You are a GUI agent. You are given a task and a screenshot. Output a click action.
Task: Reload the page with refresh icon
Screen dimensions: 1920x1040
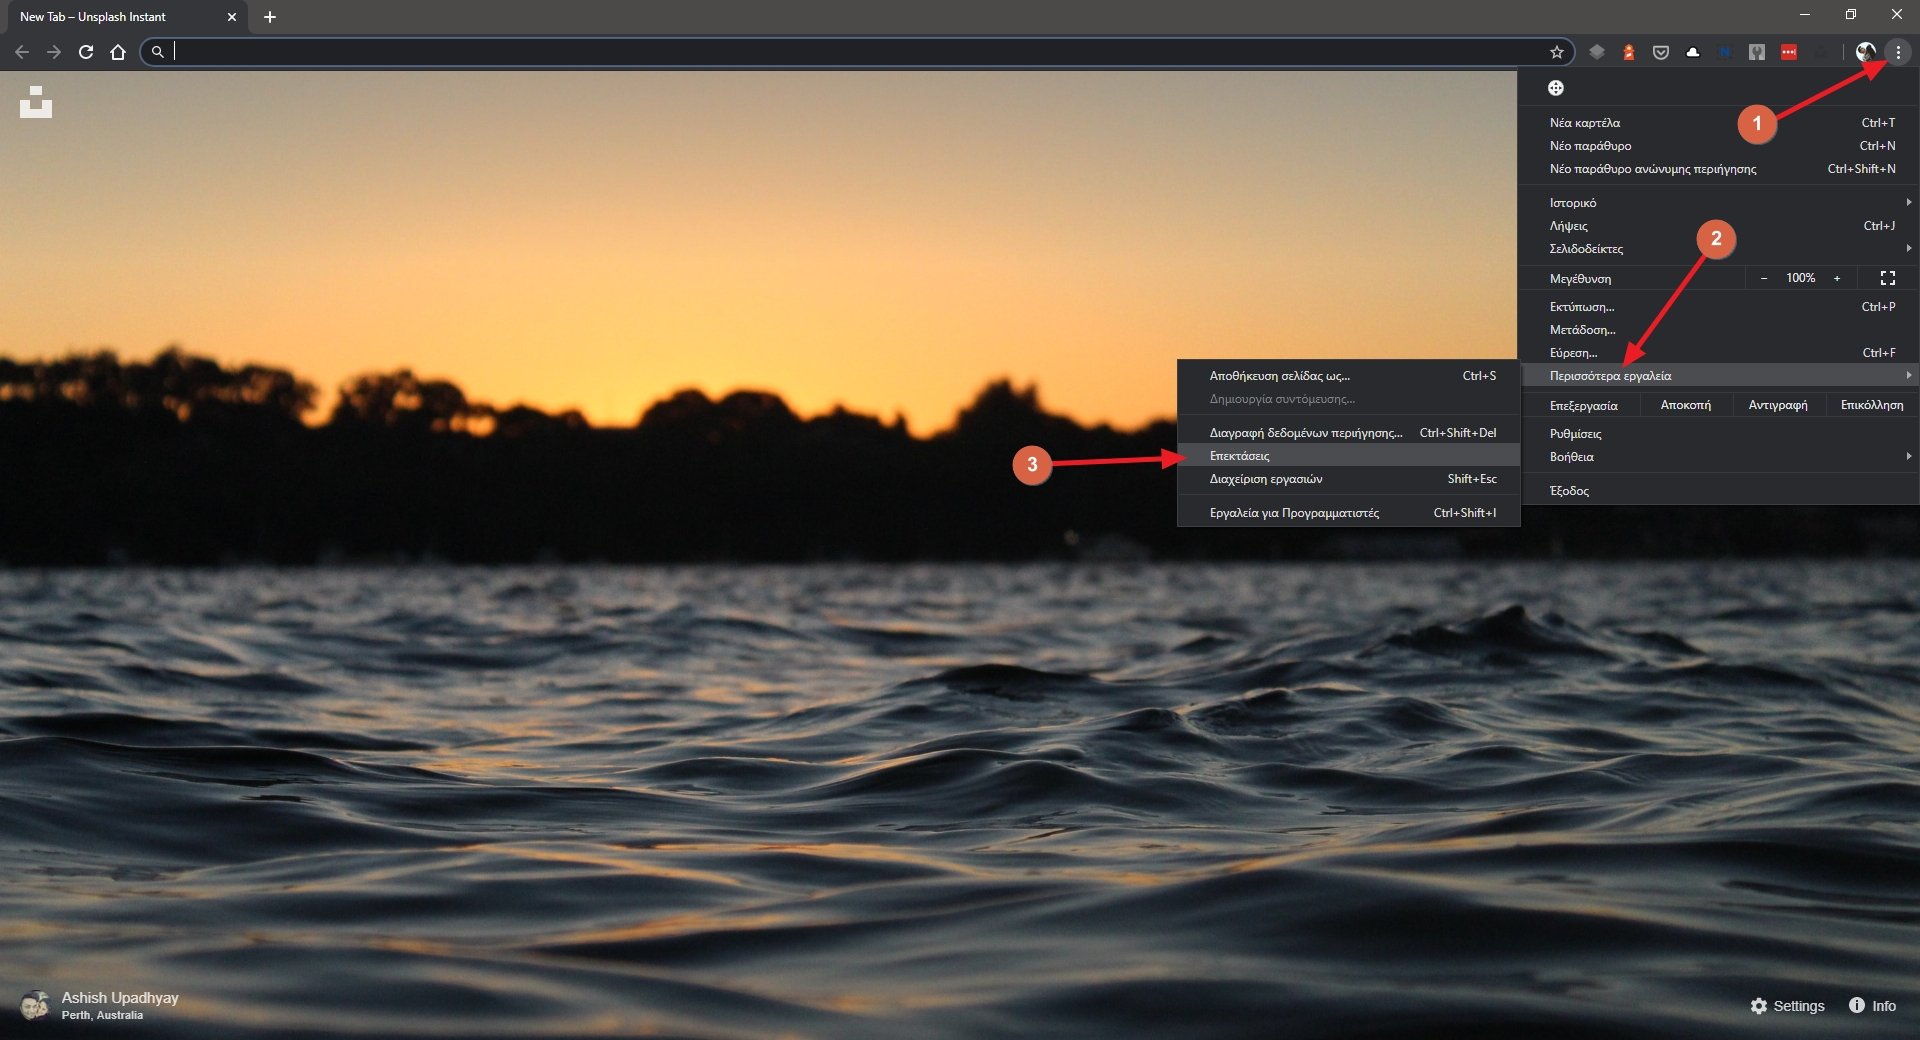point(86,52)
